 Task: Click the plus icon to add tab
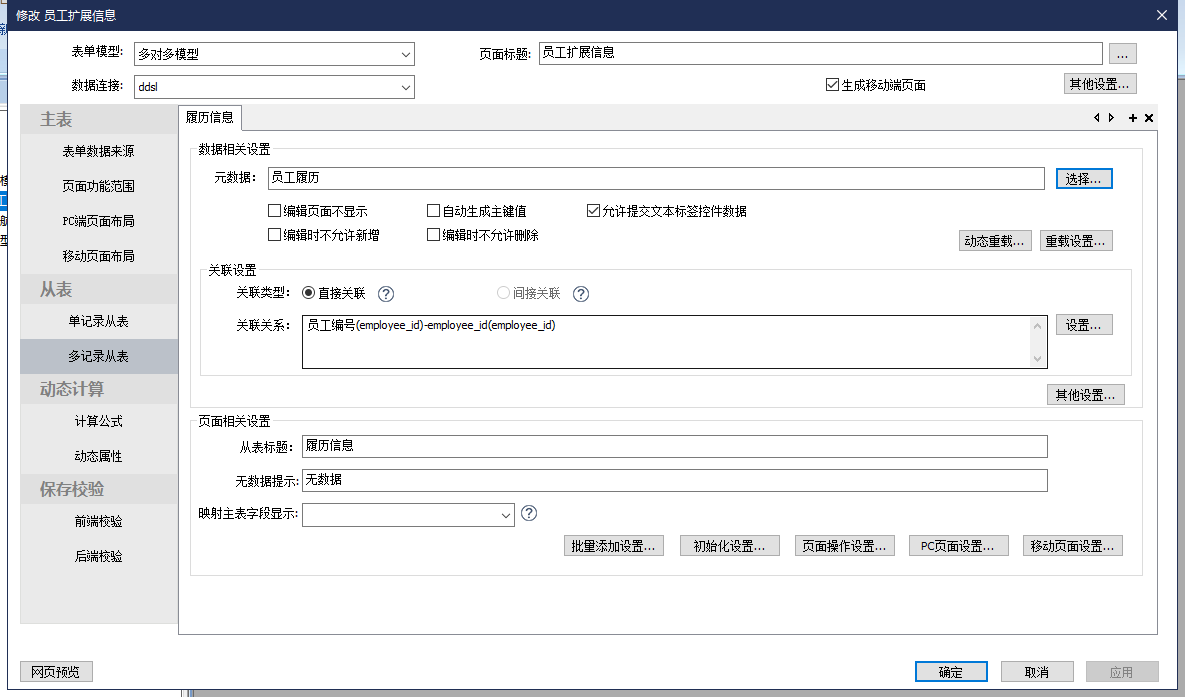point(1133,118)
